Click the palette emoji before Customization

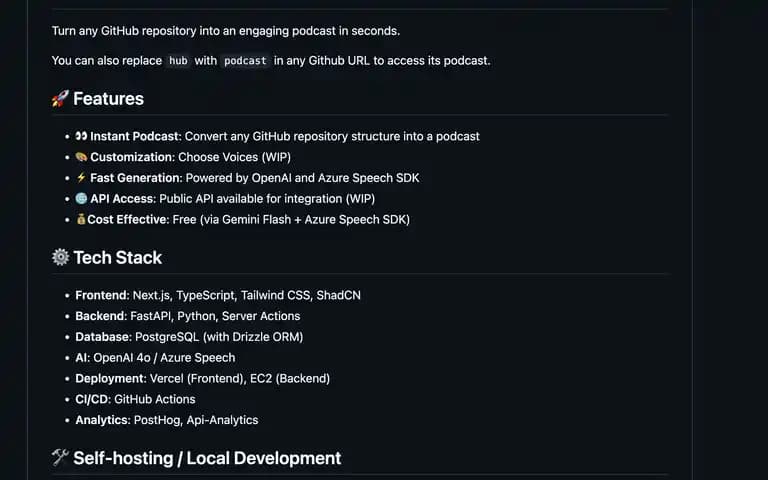(x=81, y=157)
